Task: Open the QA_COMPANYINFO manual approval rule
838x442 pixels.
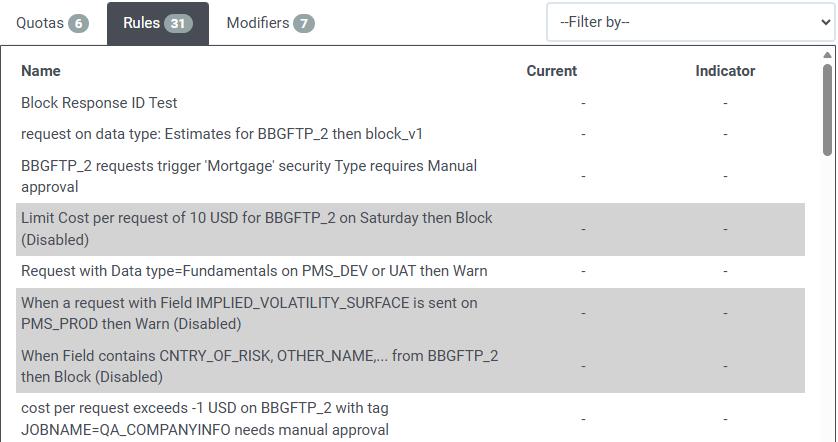Action: coord(205,419)
